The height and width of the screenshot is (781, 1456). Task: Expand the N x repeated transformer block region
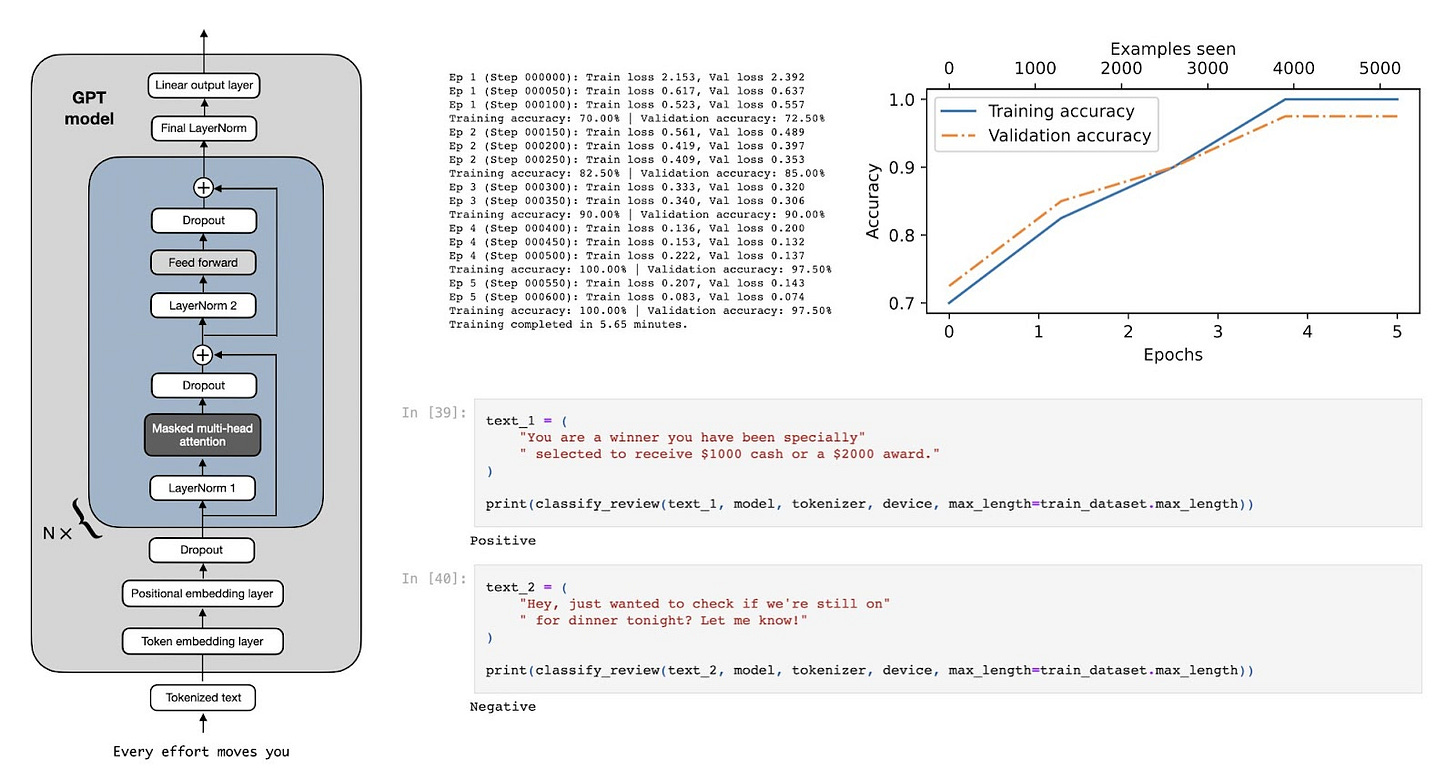click(x=60, y=533)
